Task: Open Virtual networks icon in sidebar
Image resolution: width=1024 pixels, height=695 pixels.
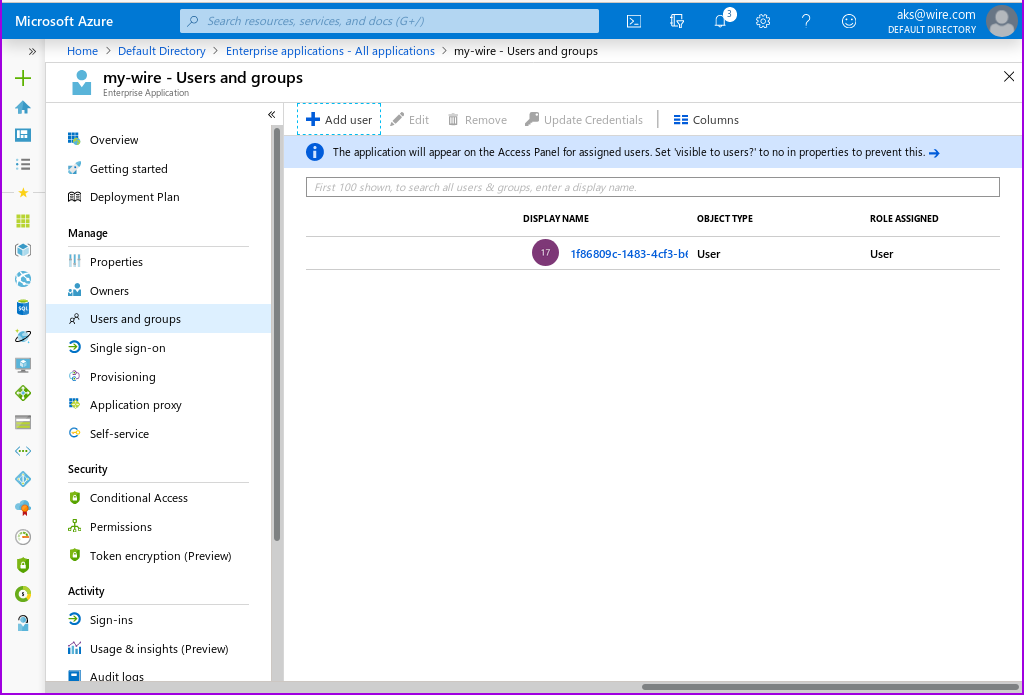Action: pyautogui.click(x=23, y=451)
